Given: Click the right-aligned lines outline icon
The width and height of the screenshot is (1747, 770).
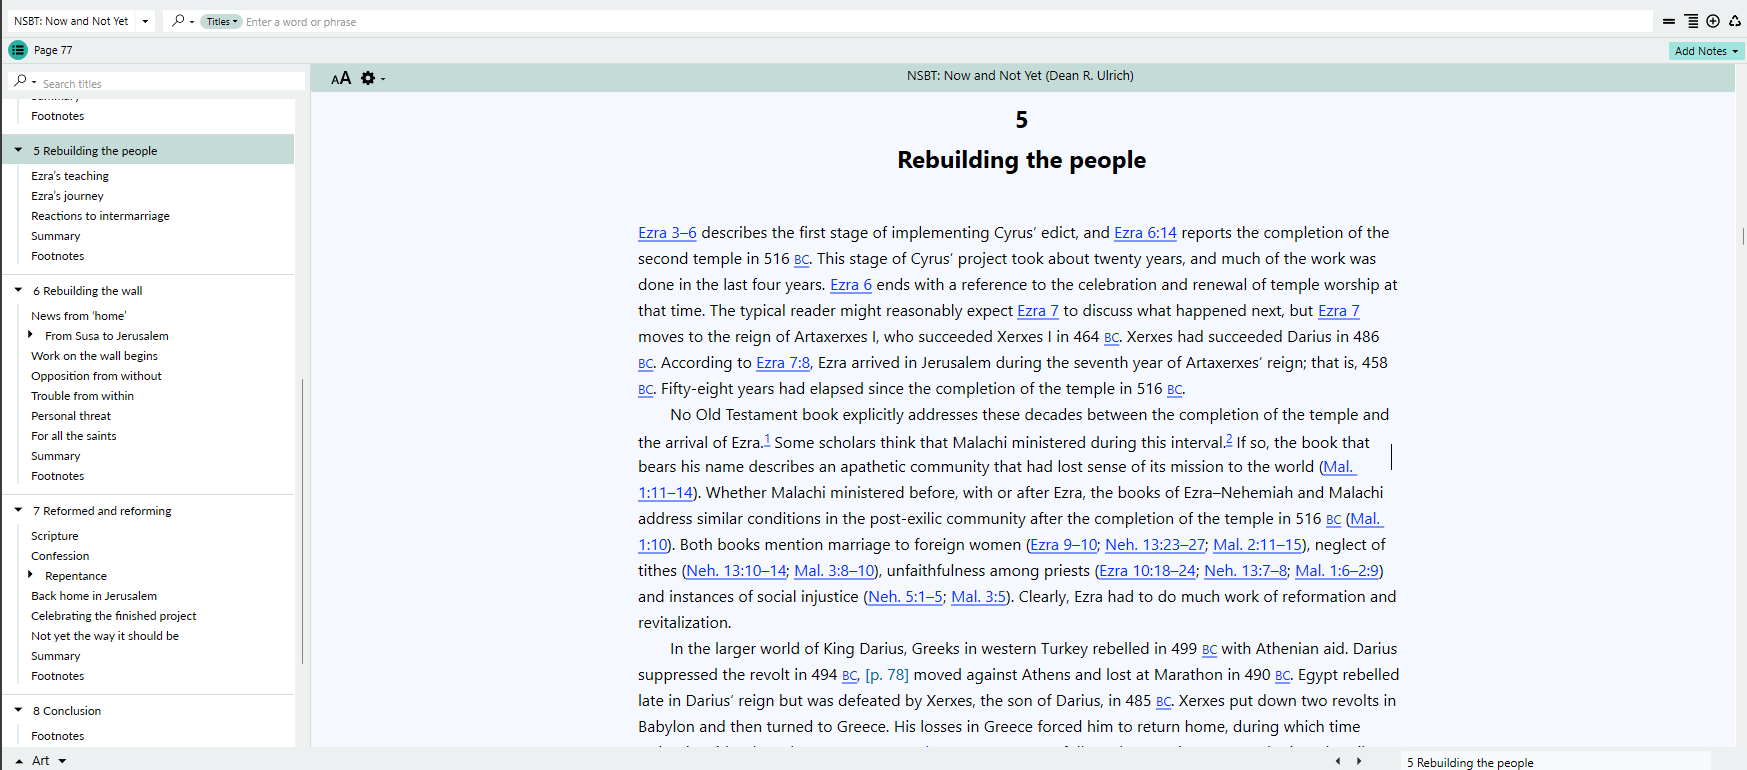Looking at the screenshot, I should pyautogui.click(x=1691, y=21).
